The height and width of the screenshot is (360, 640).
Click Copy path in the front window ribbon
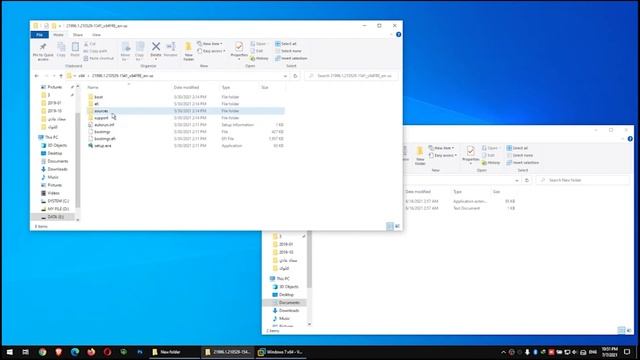[x=95, y=51]
